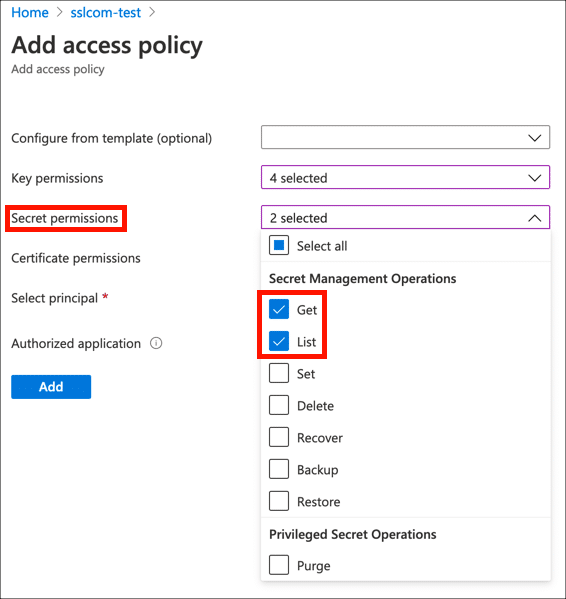Screen dimensions: 566x599
Task: Collapse Secret permissions '2 selected' dropdown
Action: tap(405, 217)
